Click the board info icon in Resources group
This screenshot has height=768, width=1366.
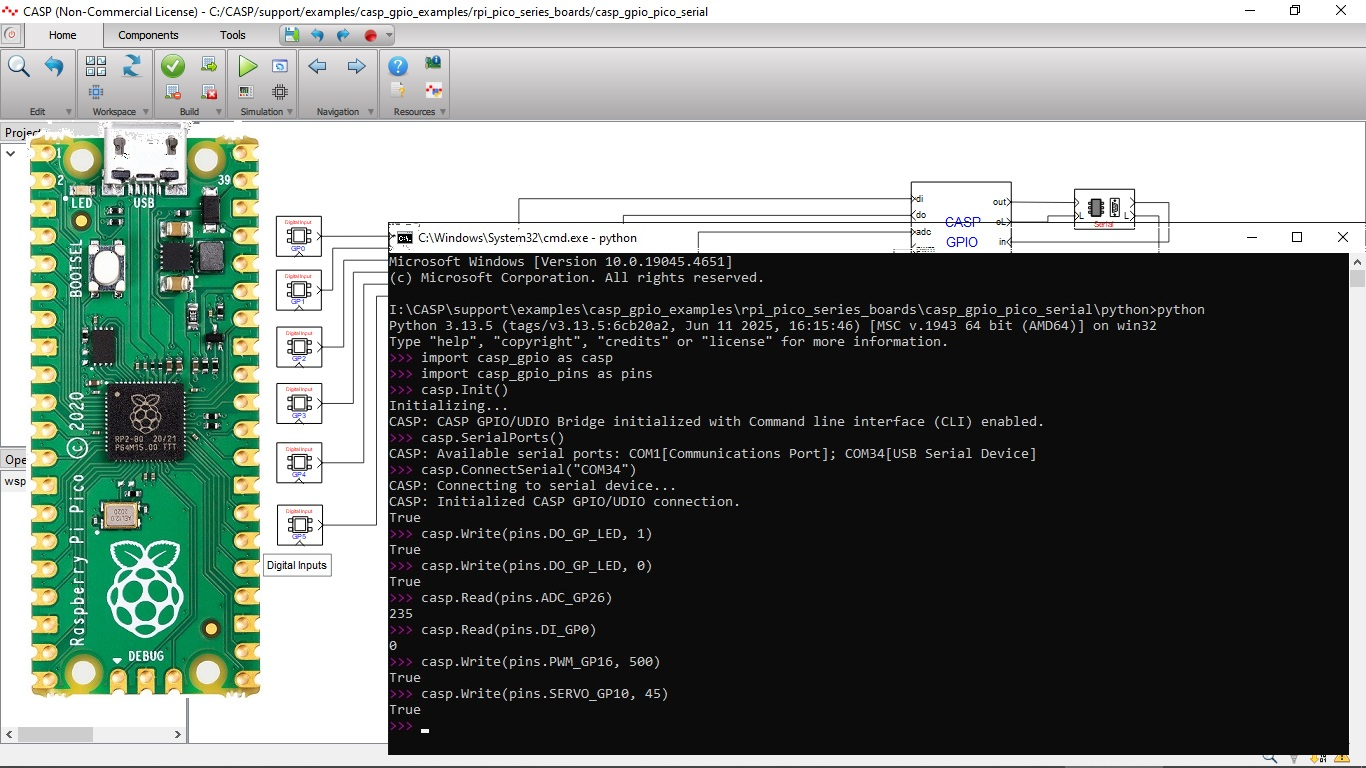click(433, 63)
